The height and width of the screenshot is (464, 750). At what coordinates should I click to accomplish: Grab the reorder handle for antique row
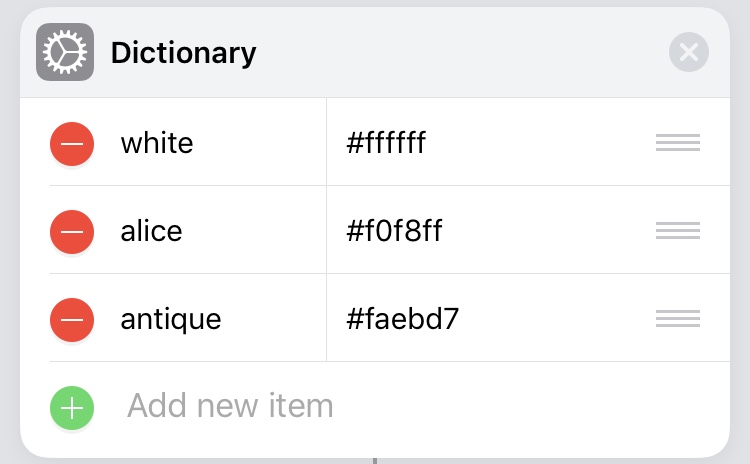(677, 320)
